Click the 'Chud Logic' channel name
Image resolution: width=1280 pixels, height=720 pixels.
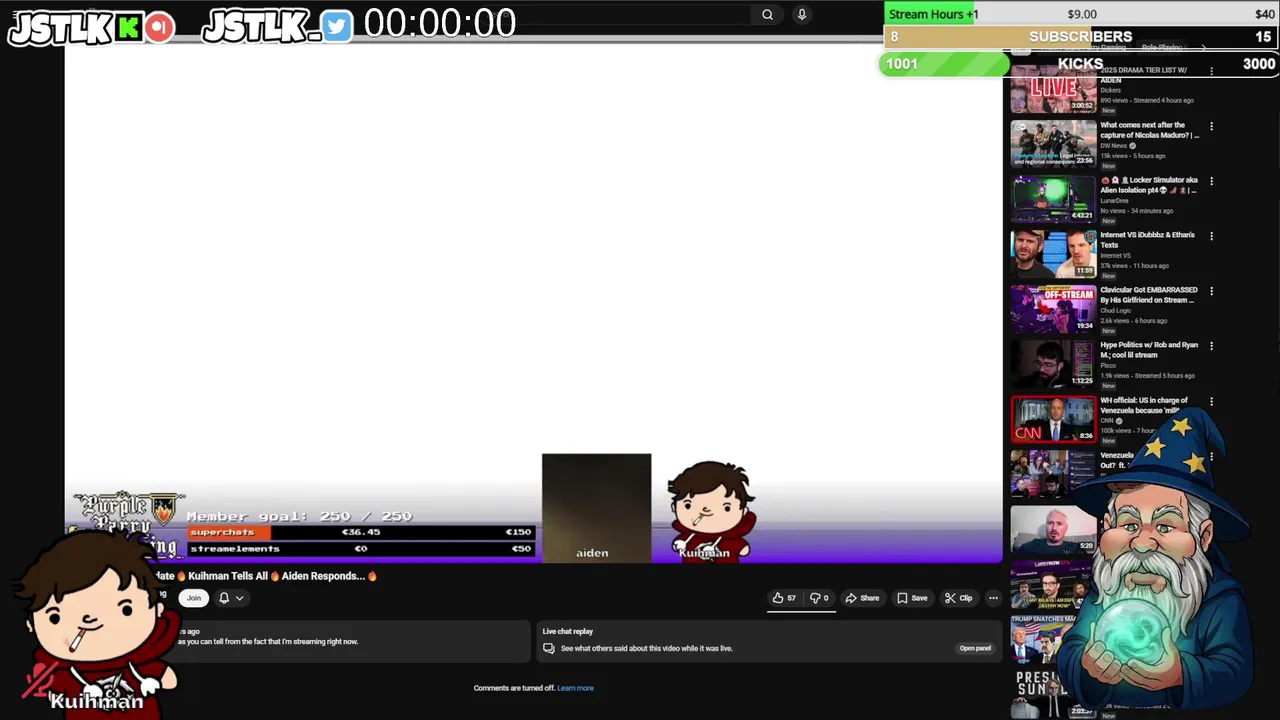1115,311
